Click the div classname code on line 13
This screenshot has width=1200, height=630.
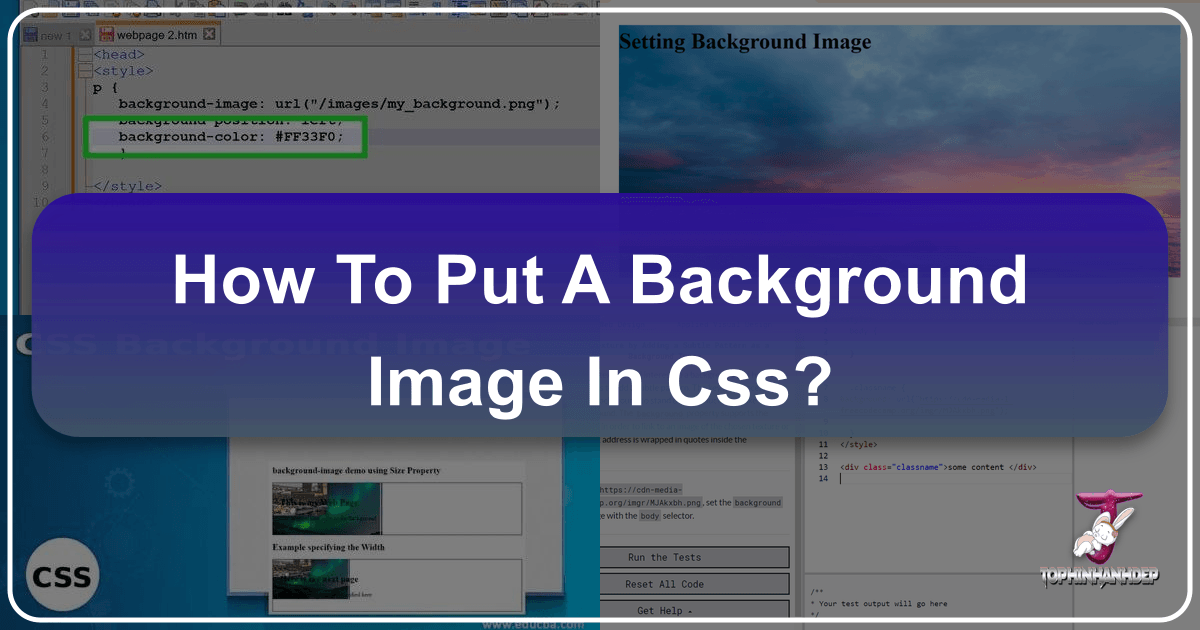(x=938, y=467)
